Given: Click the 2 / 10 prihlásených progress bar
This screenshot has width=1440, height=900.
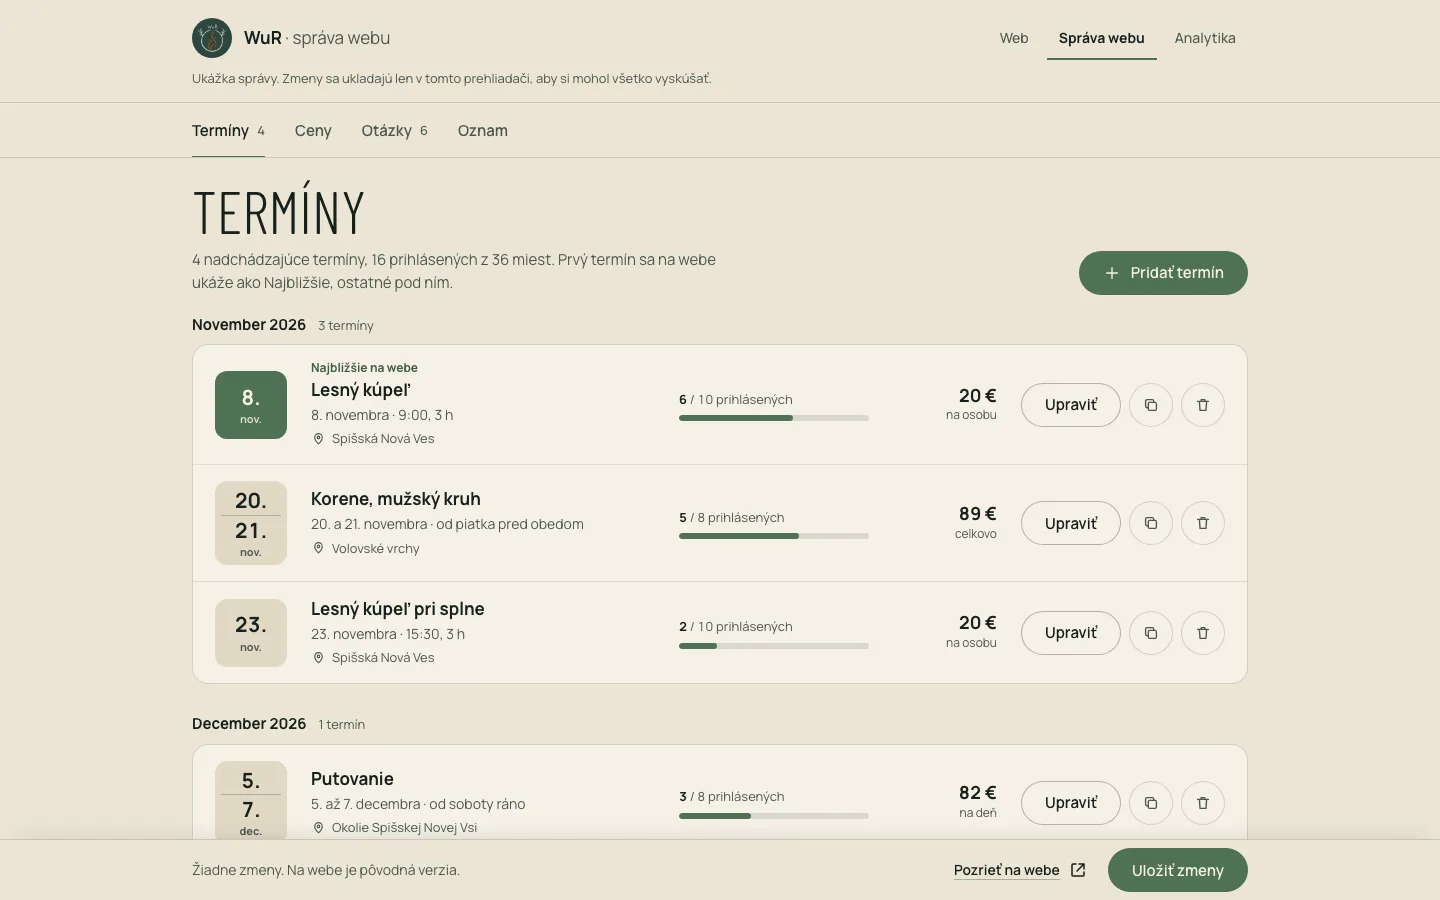Looking at the screenshot, I should coord(774,646).
